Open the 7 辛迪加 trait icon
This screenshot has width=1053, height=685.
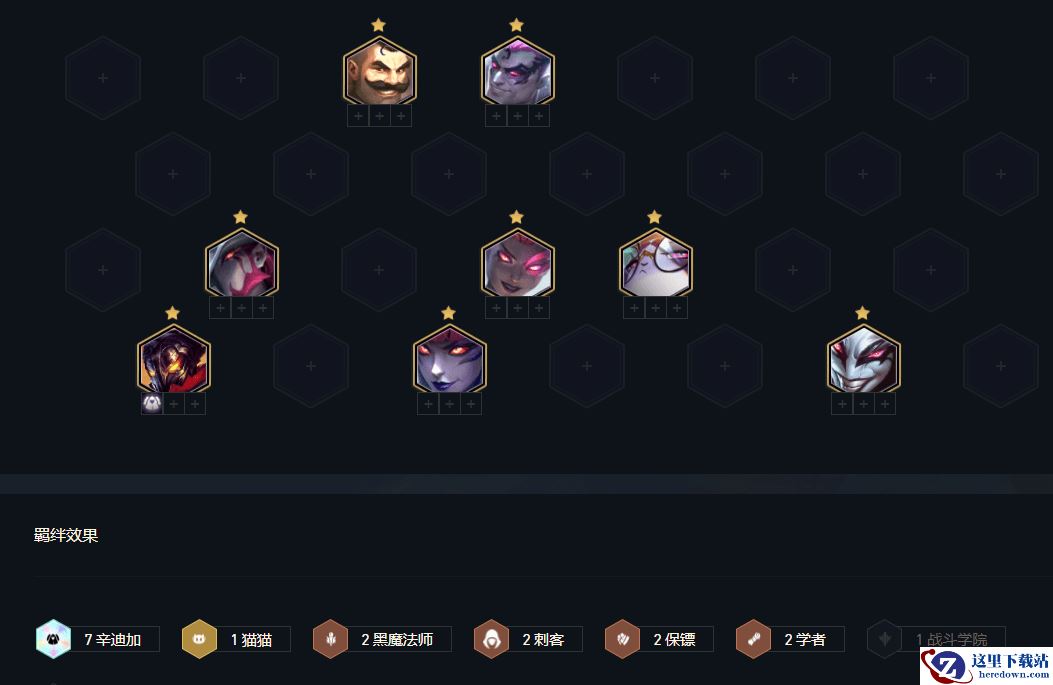click(x=53, y=639)
